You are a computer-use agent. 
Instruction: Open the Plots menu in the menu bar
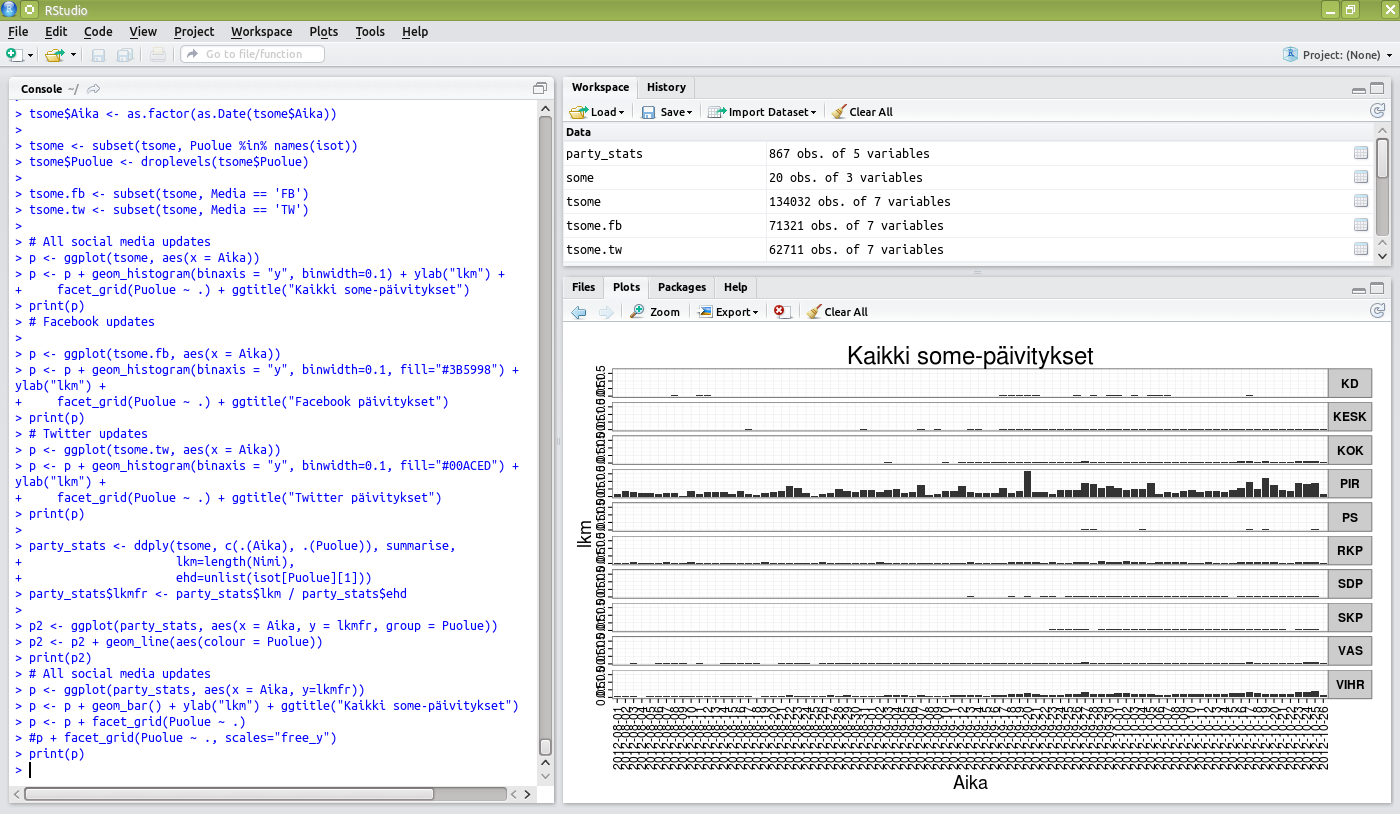(324, 31)
